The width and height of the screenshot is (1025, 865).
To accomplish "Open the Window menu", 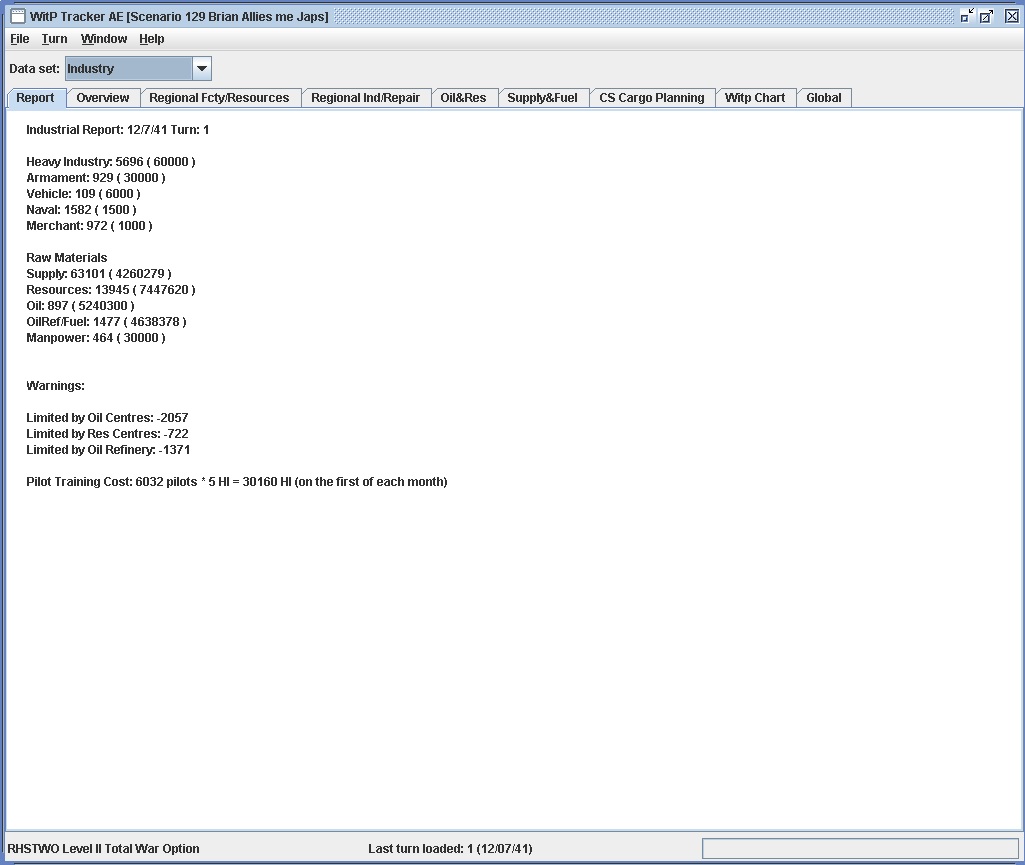I will coord(104,39).
